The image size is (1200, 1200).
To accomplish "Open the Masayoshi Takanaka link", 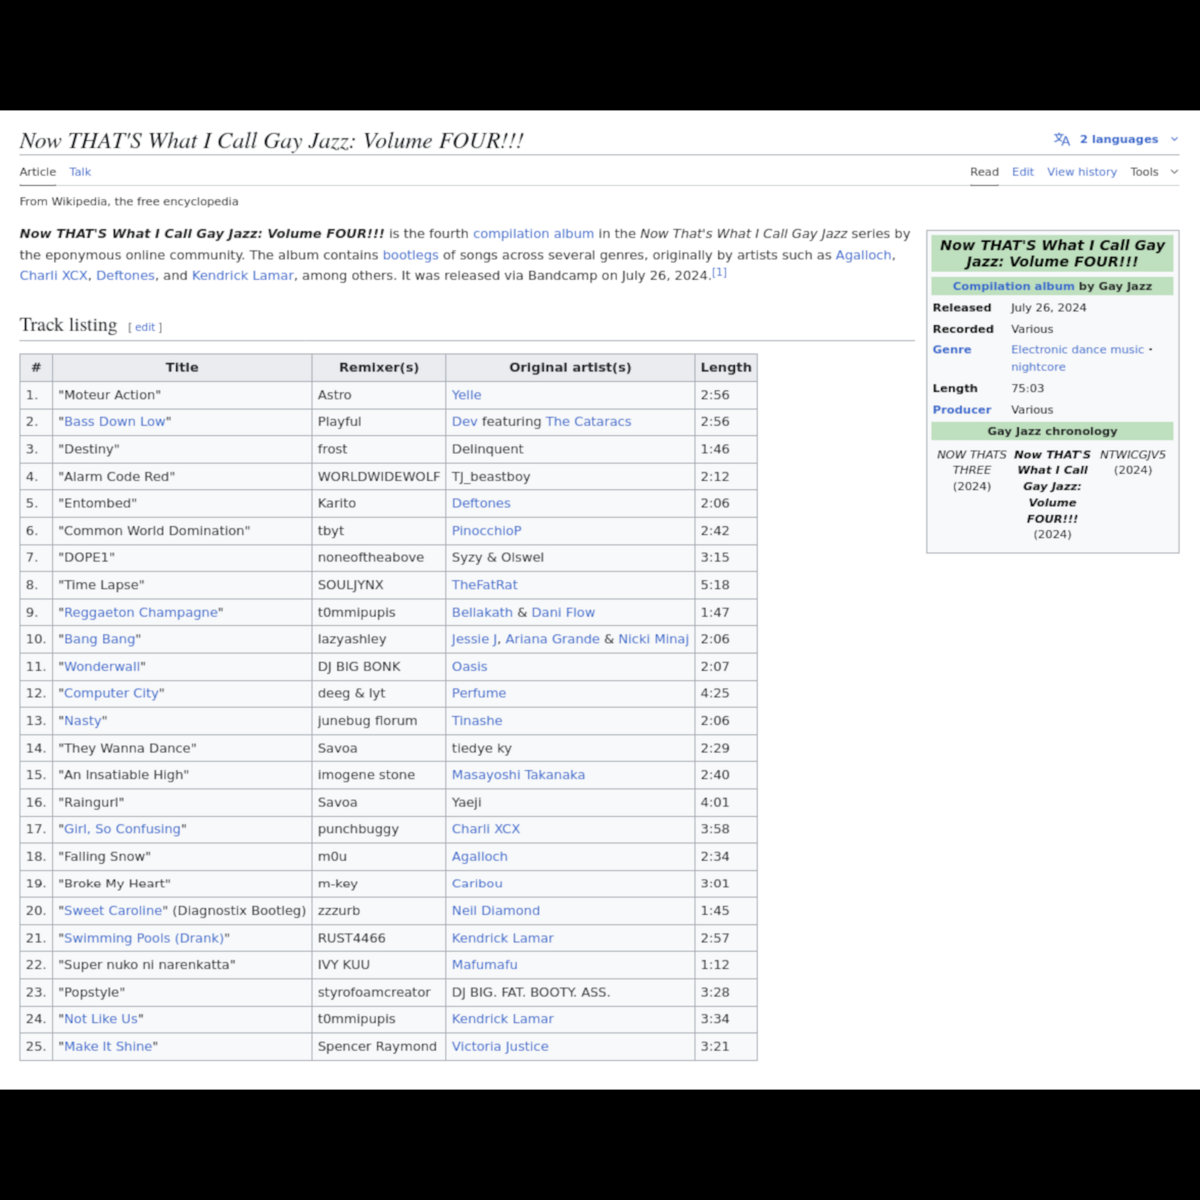I will click(518, 775).
